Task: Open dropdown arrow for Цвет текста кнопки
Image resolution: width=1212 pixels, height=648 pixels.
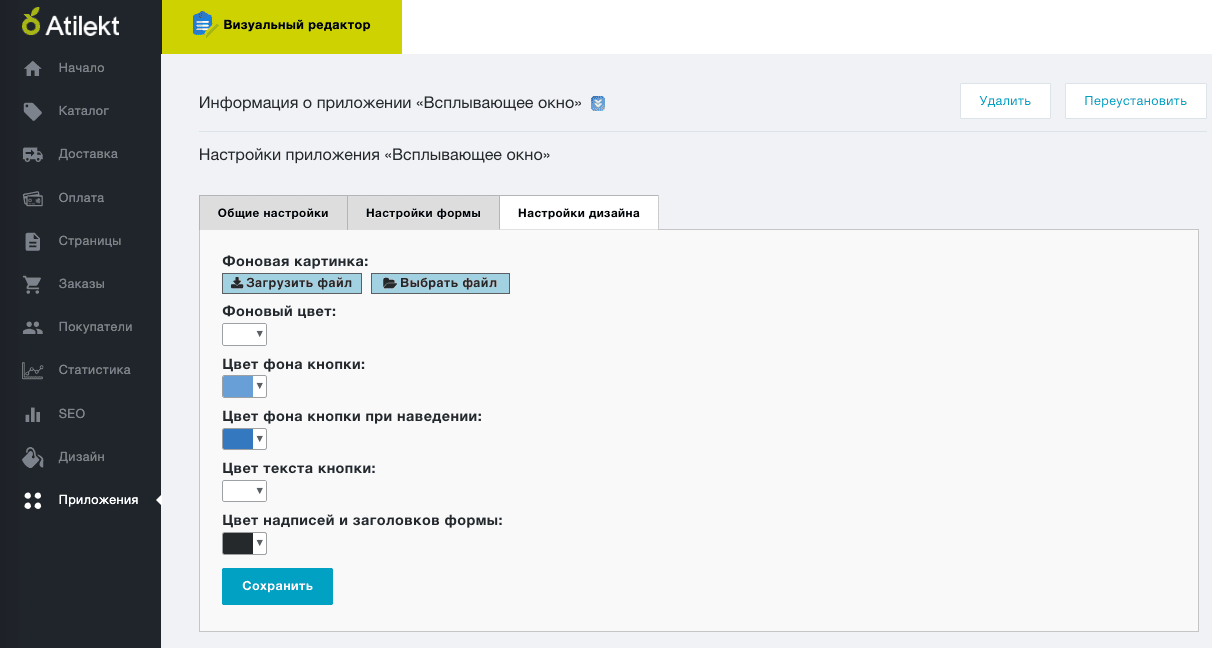Action: (260, 491)
